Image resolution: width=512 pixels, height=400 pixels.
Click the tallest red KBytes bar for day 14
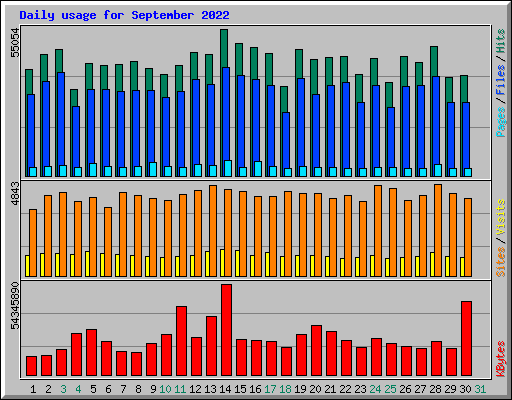point(226,330)
